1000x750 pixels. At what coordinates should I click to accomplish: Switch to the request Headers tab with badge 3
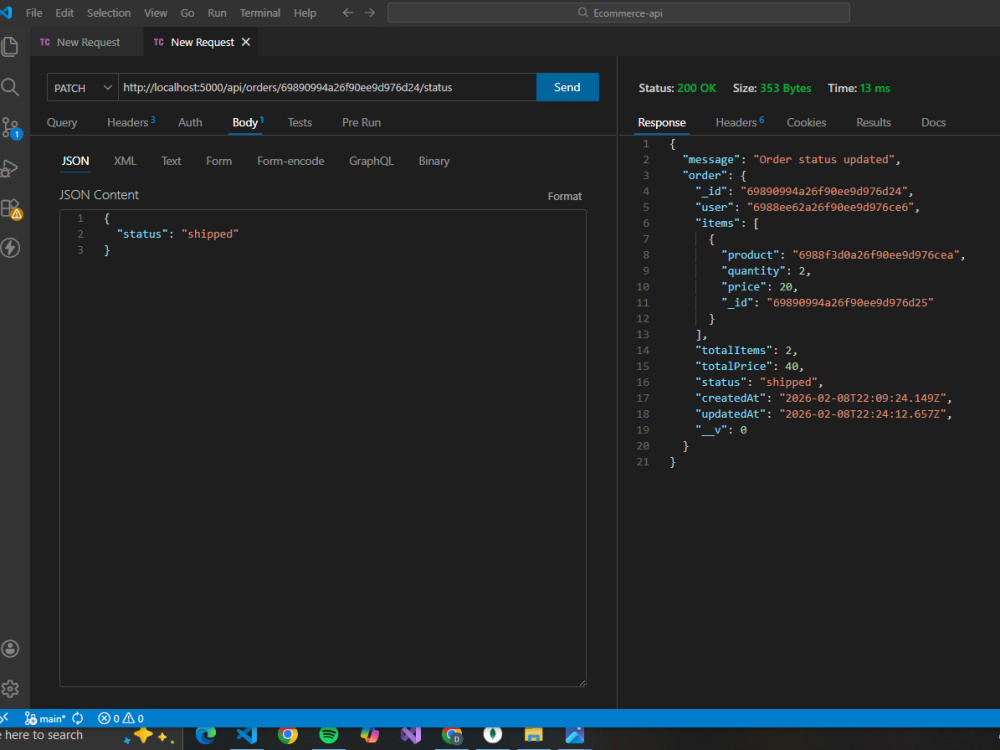131,122
